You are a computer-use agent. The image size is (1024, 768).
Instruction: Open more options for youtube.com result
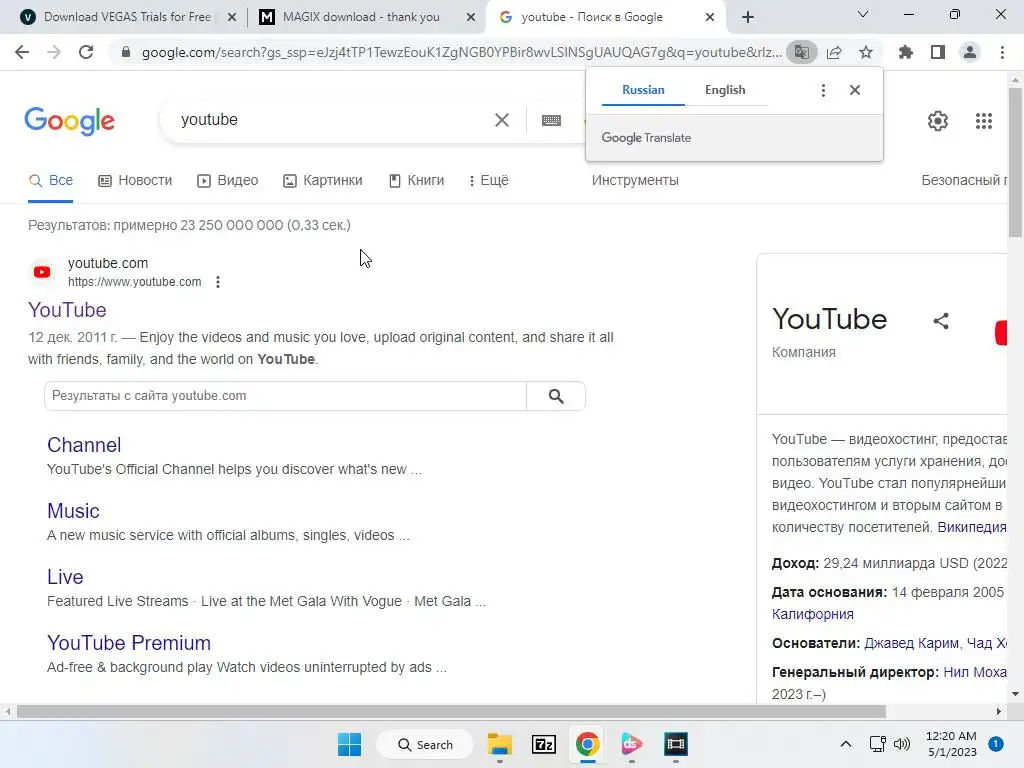click(218, 282)
